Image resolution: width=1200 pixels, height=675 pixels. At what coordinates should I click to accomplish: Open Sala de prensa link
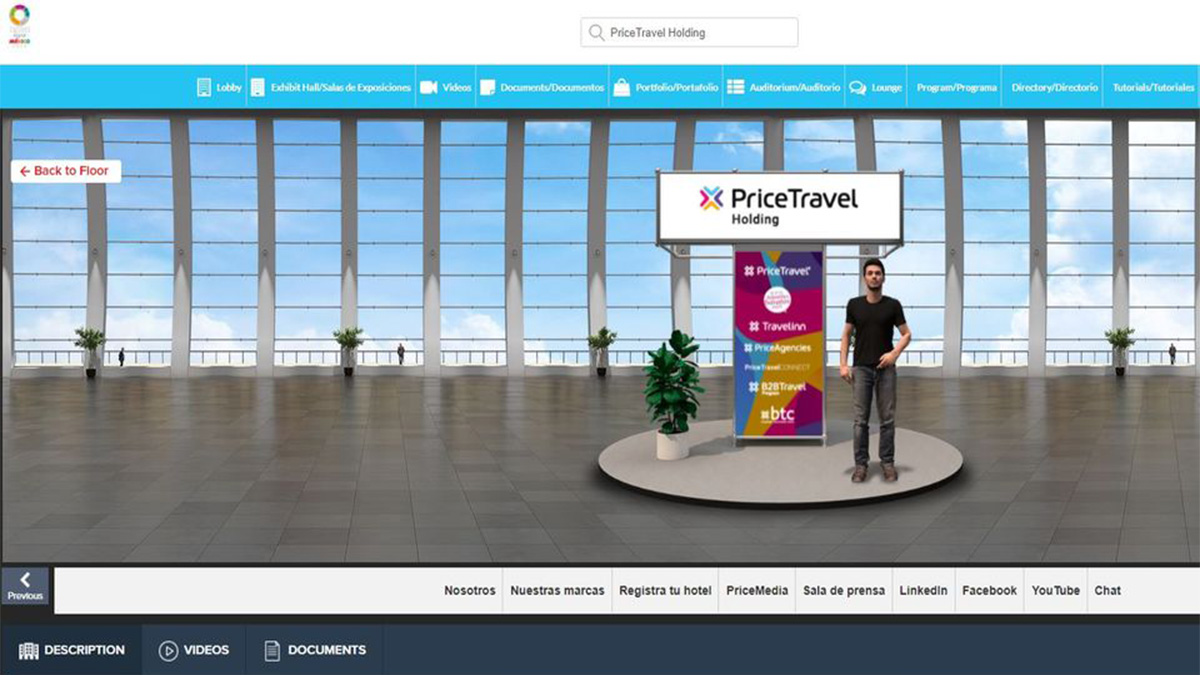tap(844, 591)
